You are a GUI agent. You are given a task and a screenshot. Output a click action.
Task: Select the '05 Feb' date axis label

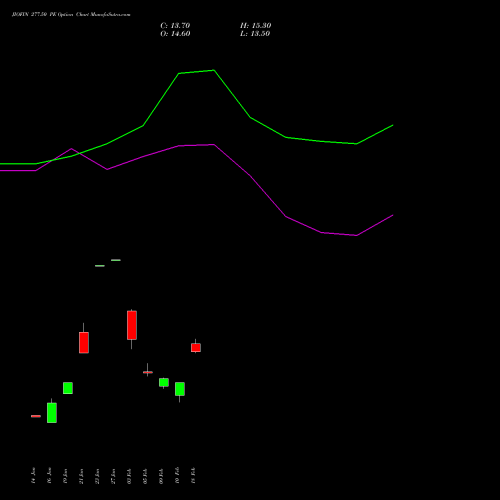click(145, 475)
